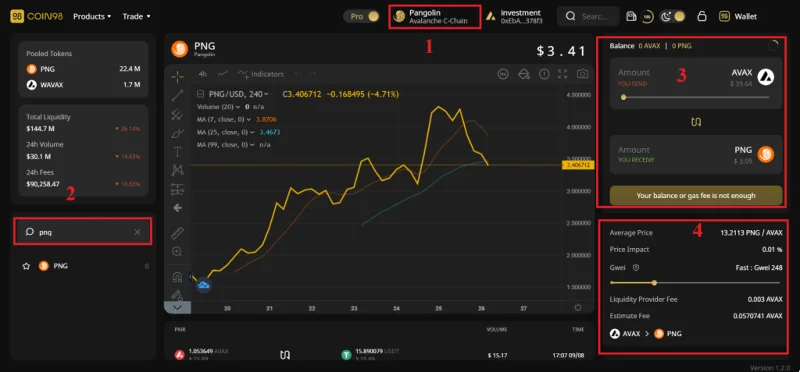800x372 pixels.
Task: Select the PNG receive token
Action: point(754,154)
